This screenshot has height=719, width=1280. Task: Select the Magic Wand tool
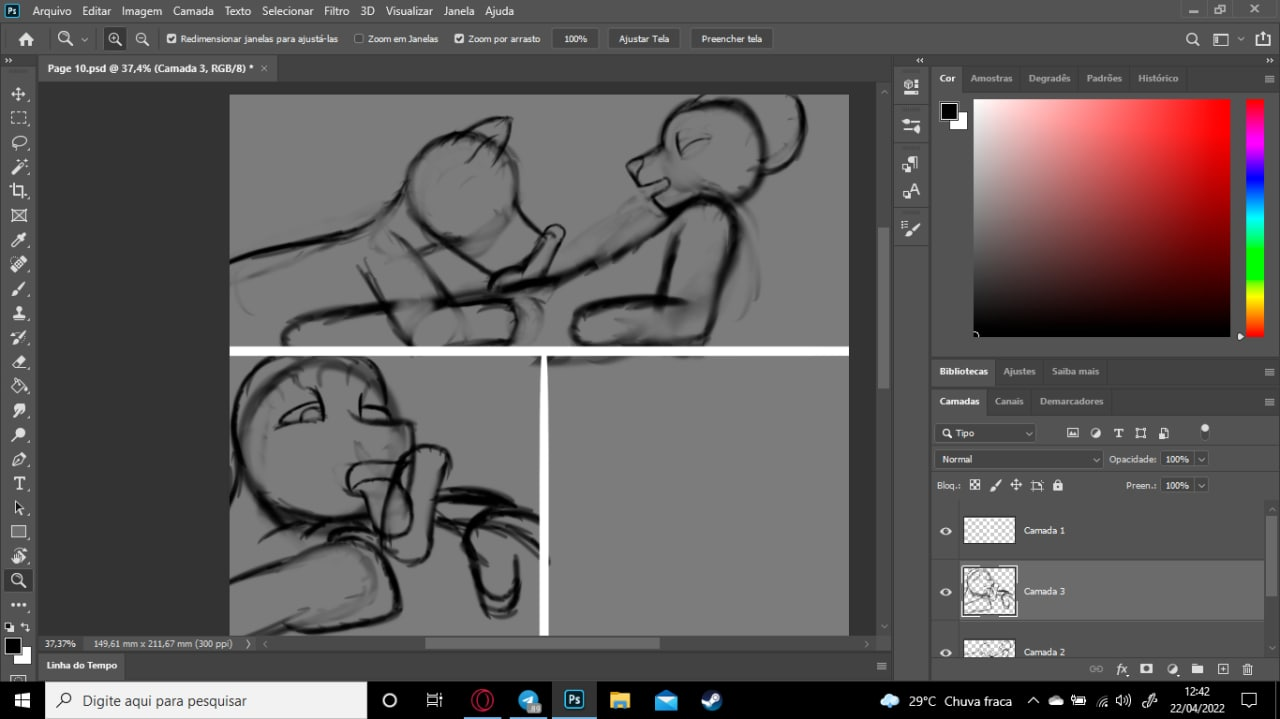[x=18, y=167]
